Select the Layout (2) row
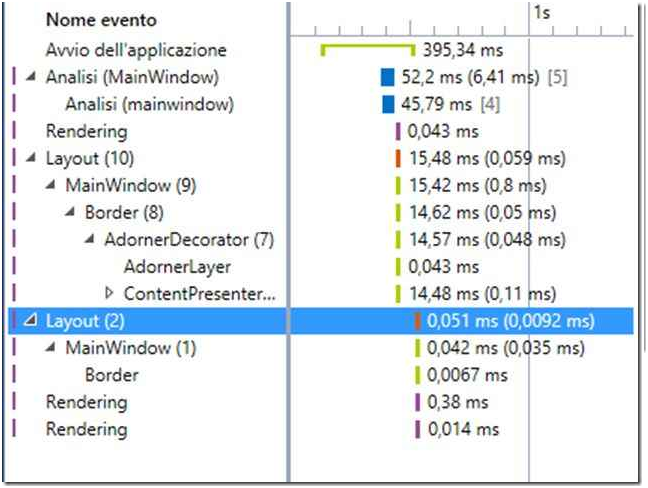Screen dimensions: 648x488 (x=321, y=321)
